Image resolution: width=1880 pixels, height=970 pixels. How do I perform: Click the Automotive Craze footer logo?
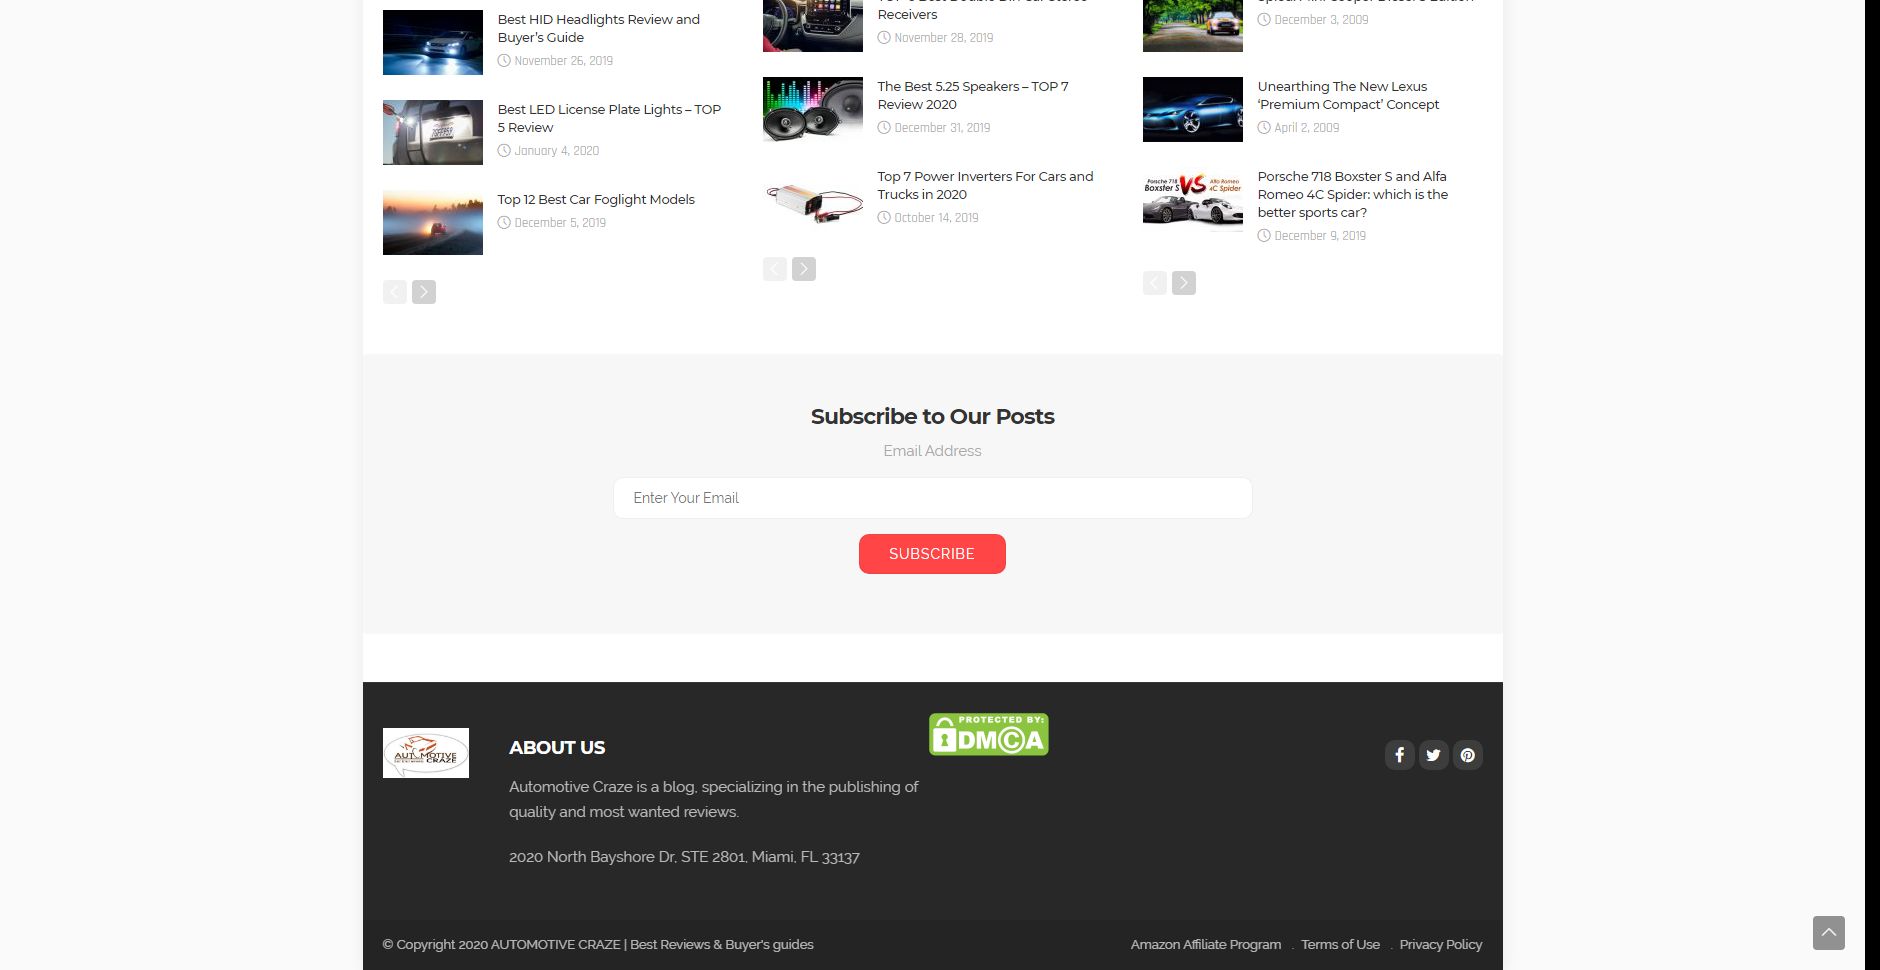pyautogui.click(x=425, y=753)
